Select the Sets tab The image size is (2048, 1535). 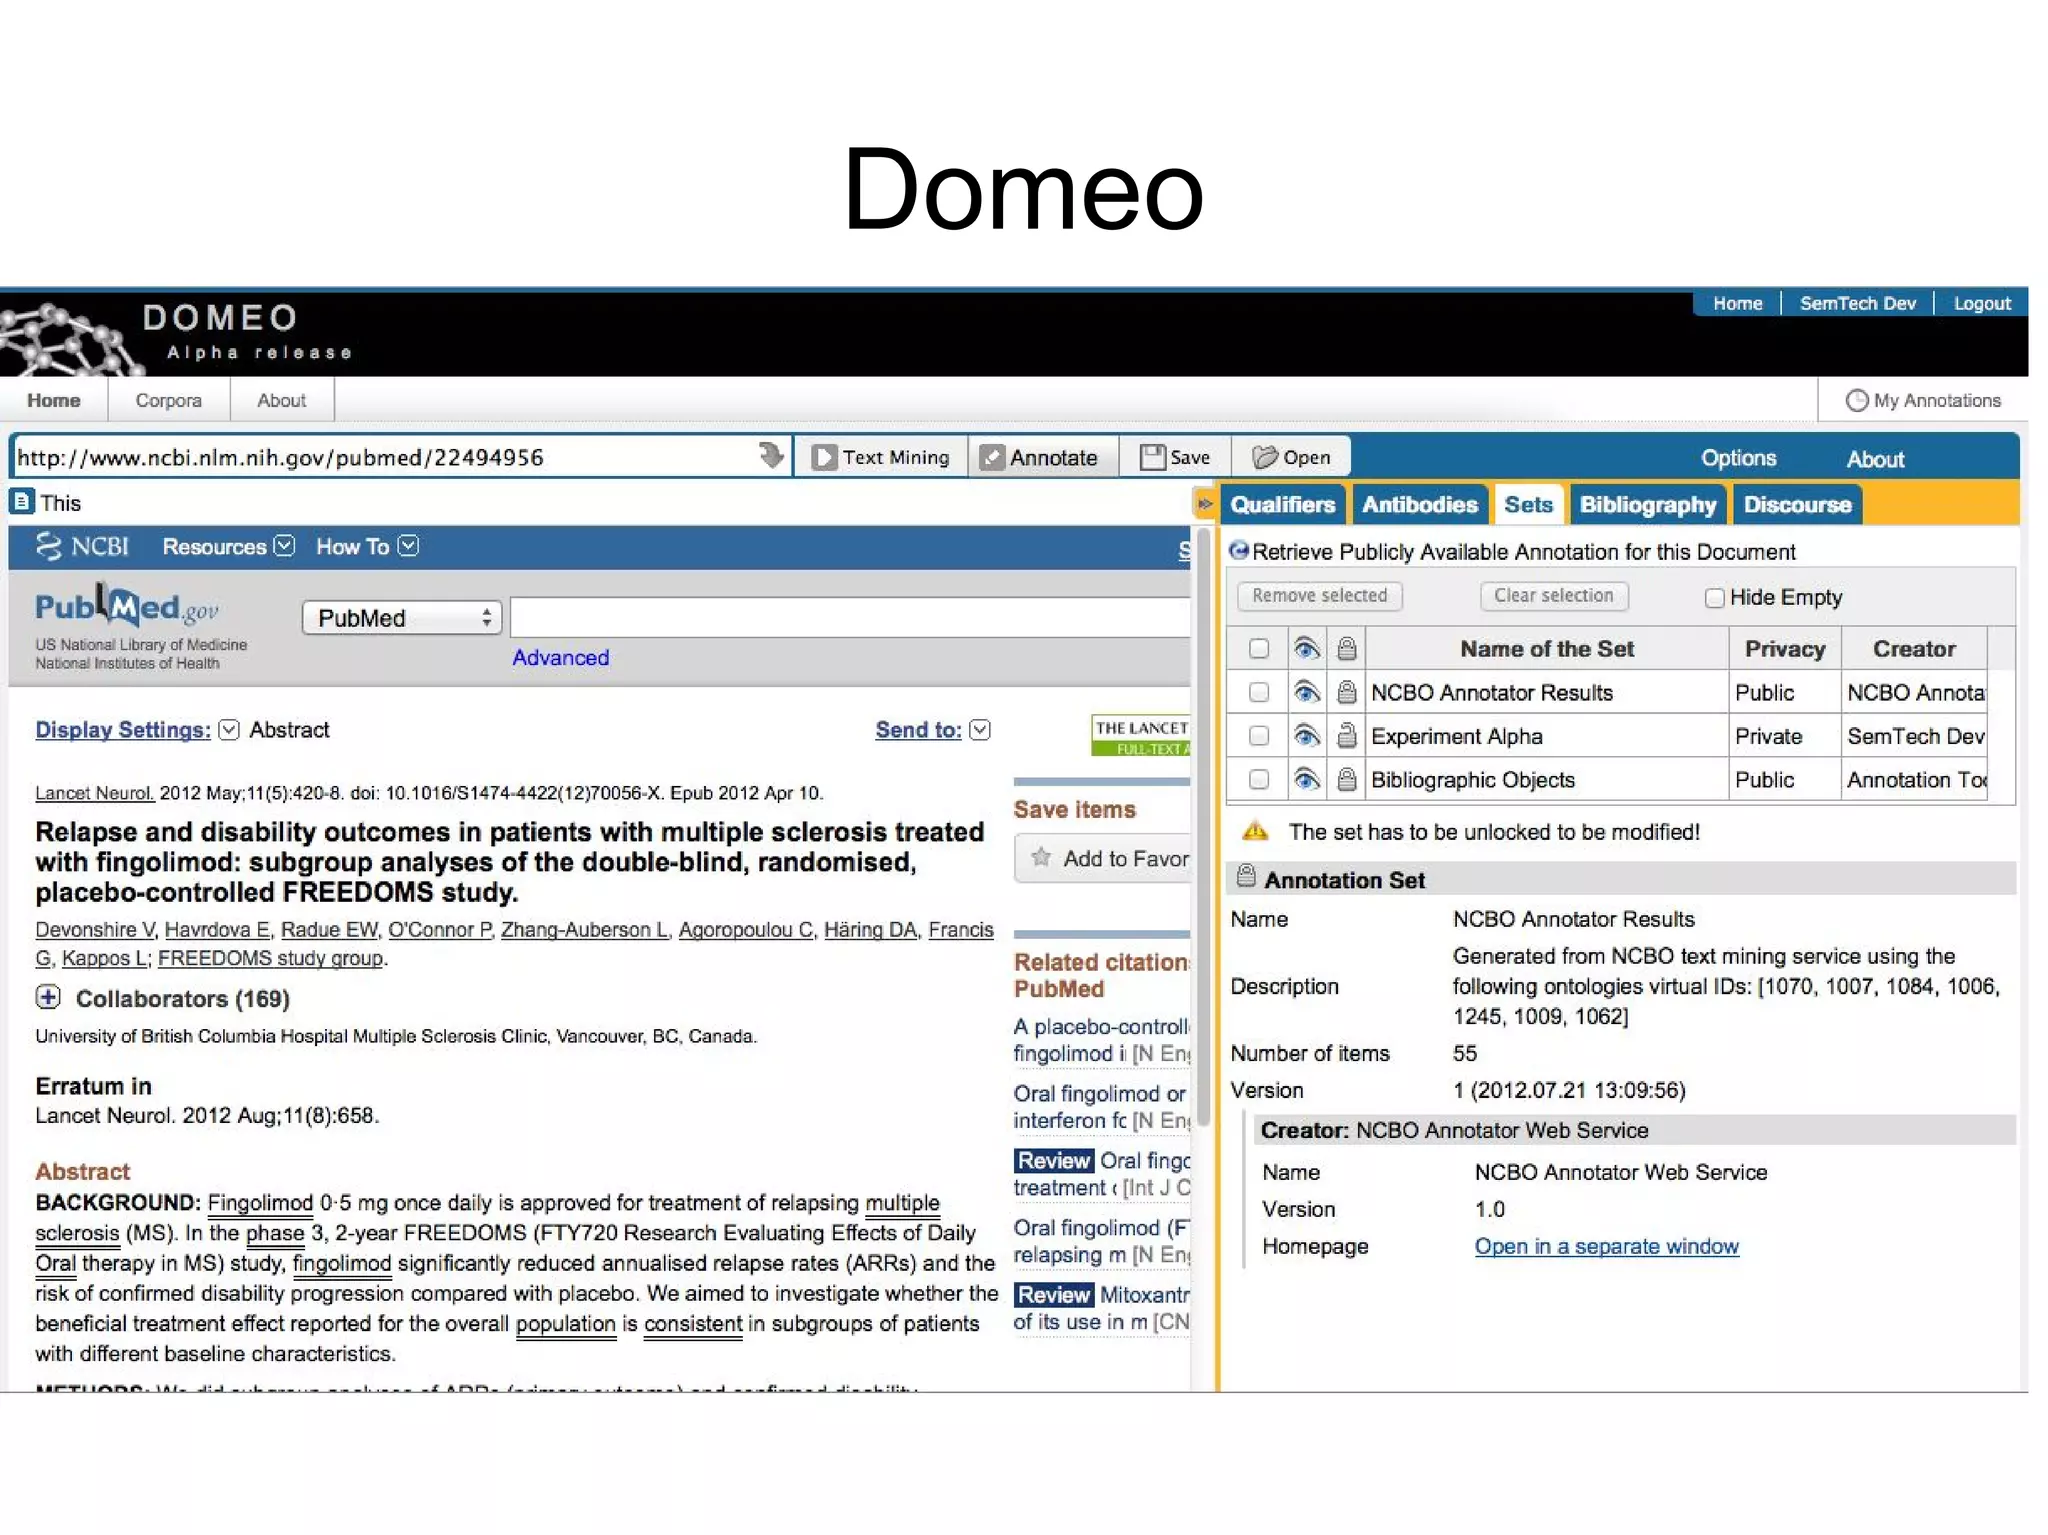(1528, 505)
